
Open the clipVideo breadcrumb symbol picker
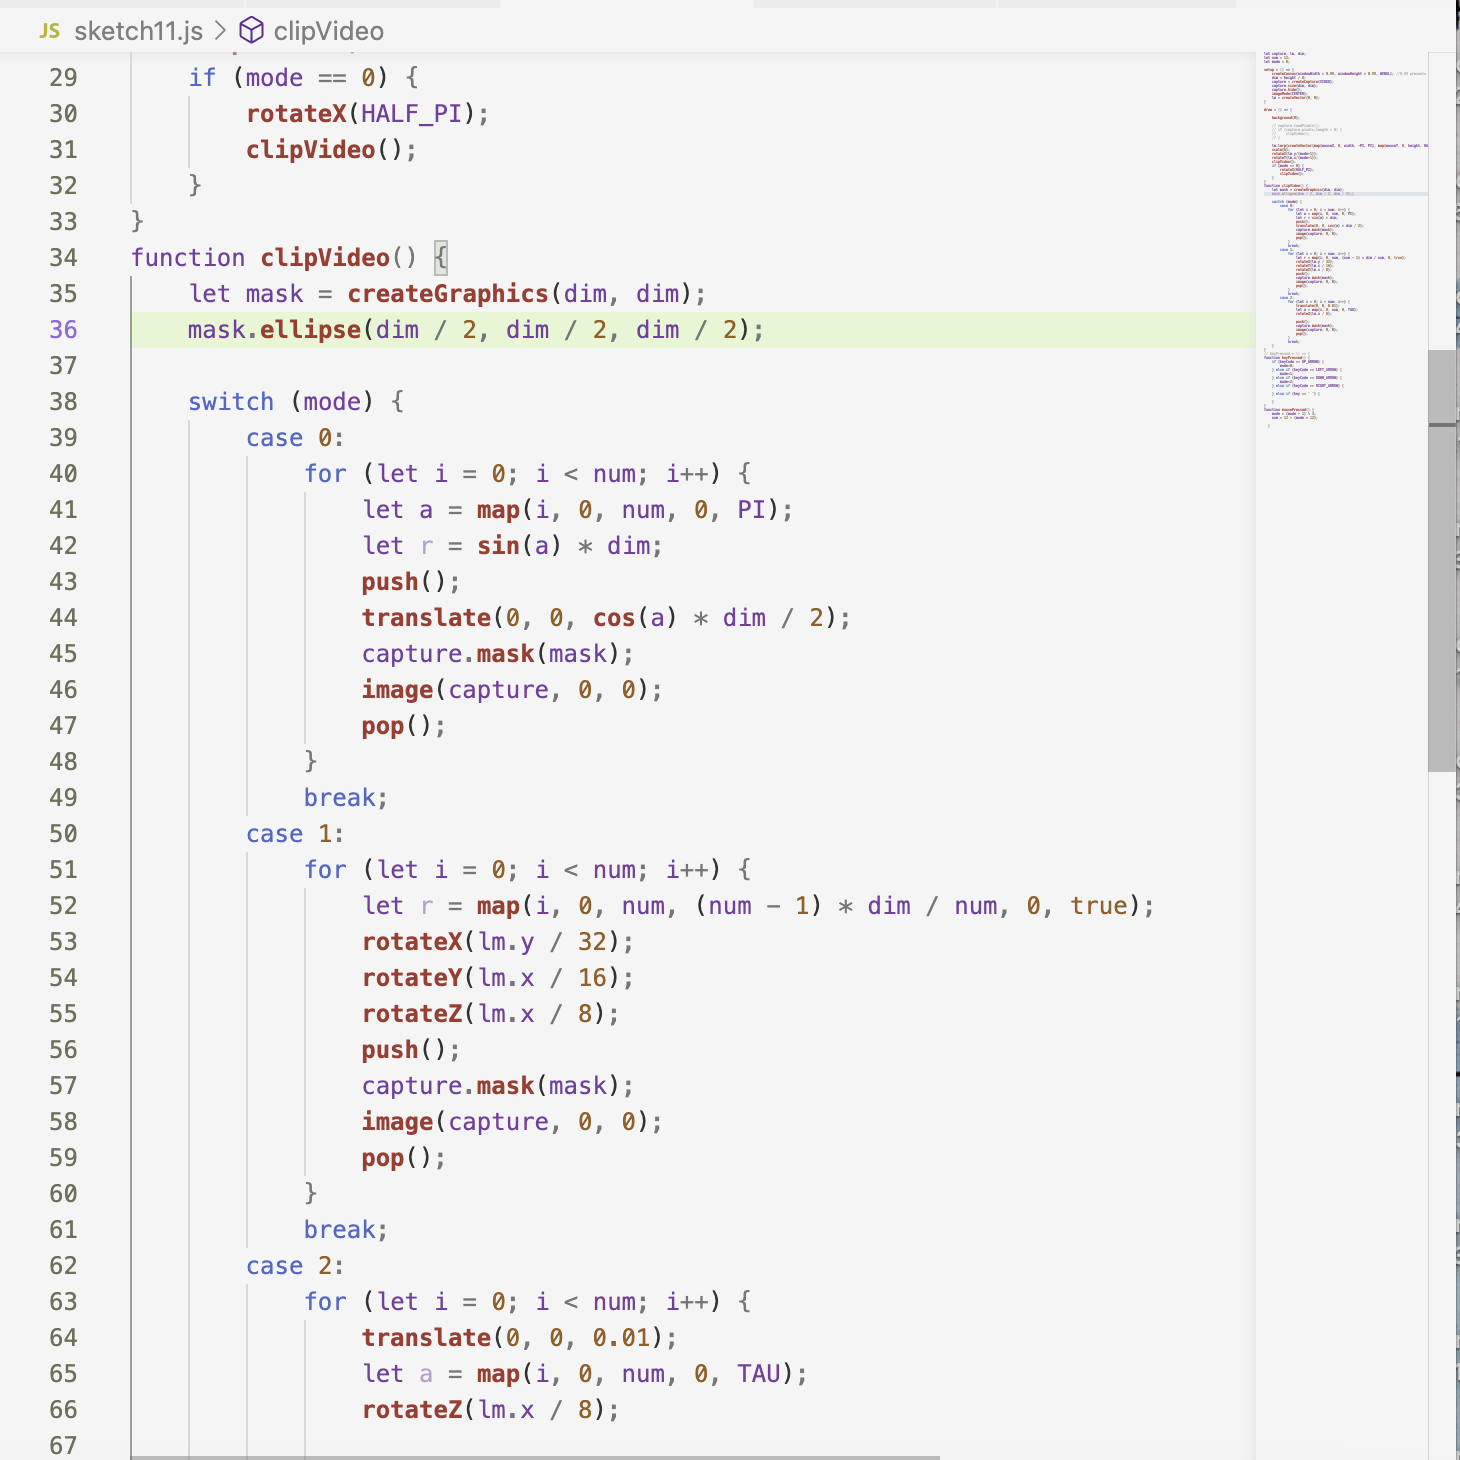point(330,30)
